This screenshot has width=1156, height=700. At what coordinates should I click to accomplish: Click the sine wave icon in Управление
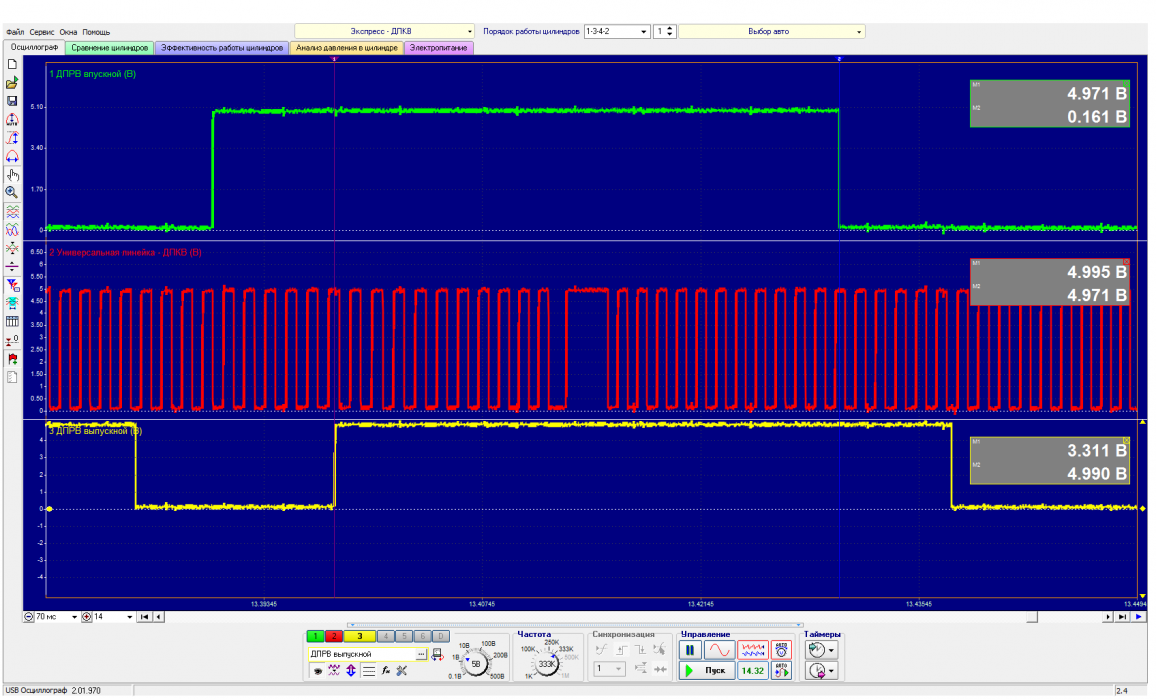pos(718,650)
